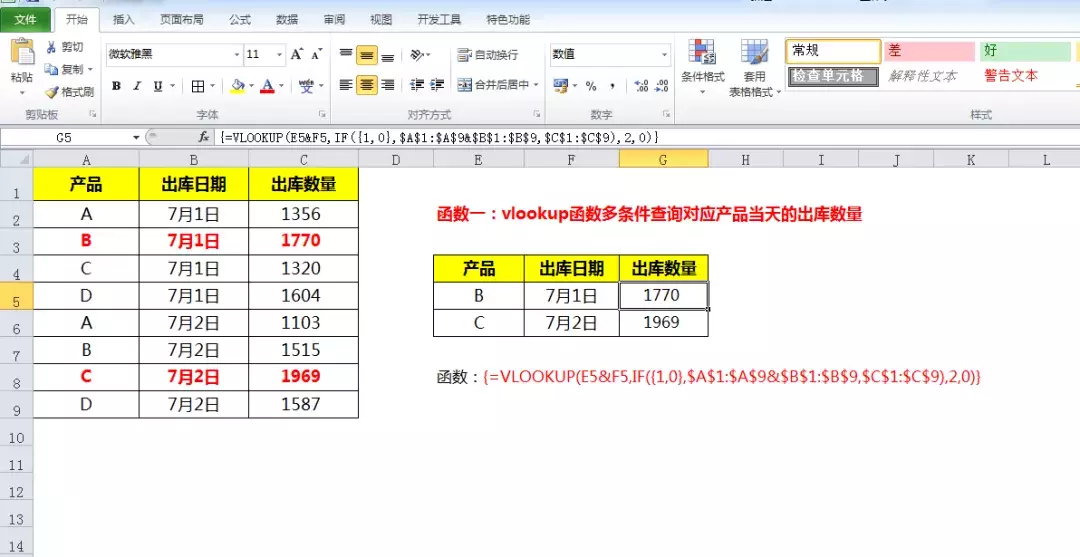Click the borders grid icon
This screenshot has height=557, width=1080.
pos(198,86)
